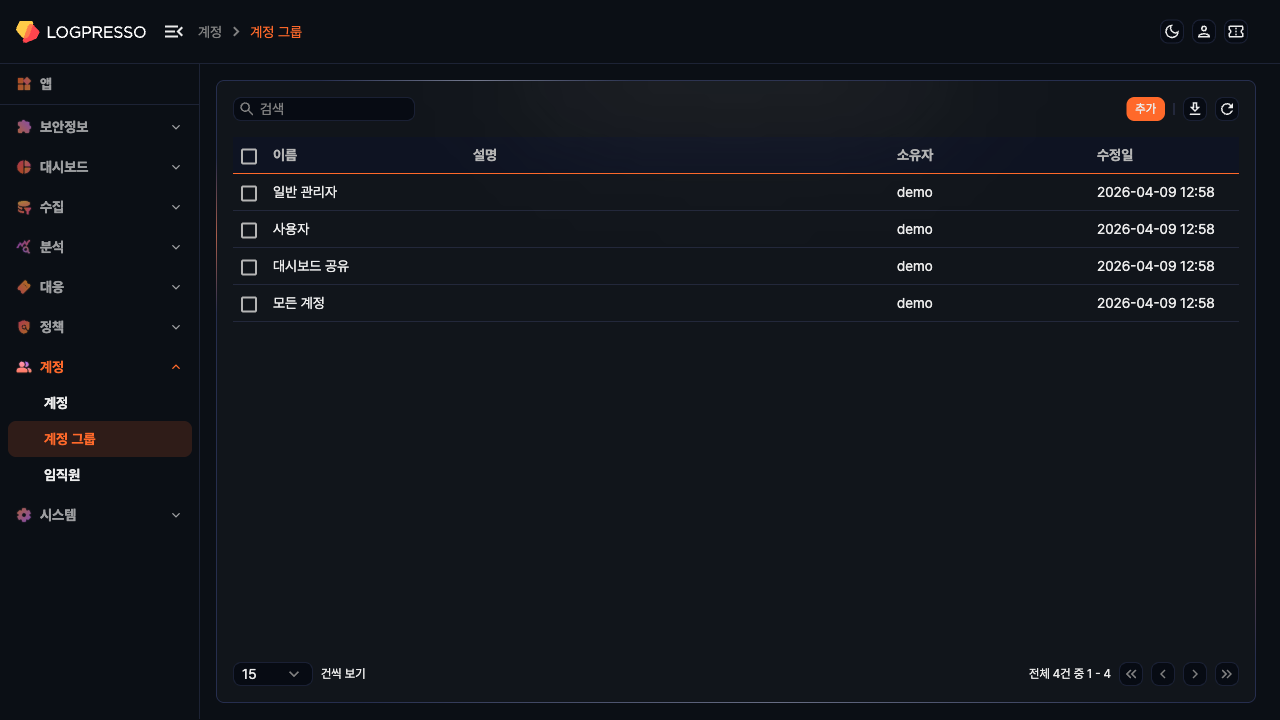Click the 계정 breadcrumb link
The image size is (1280, 720).
pos(210,32)
